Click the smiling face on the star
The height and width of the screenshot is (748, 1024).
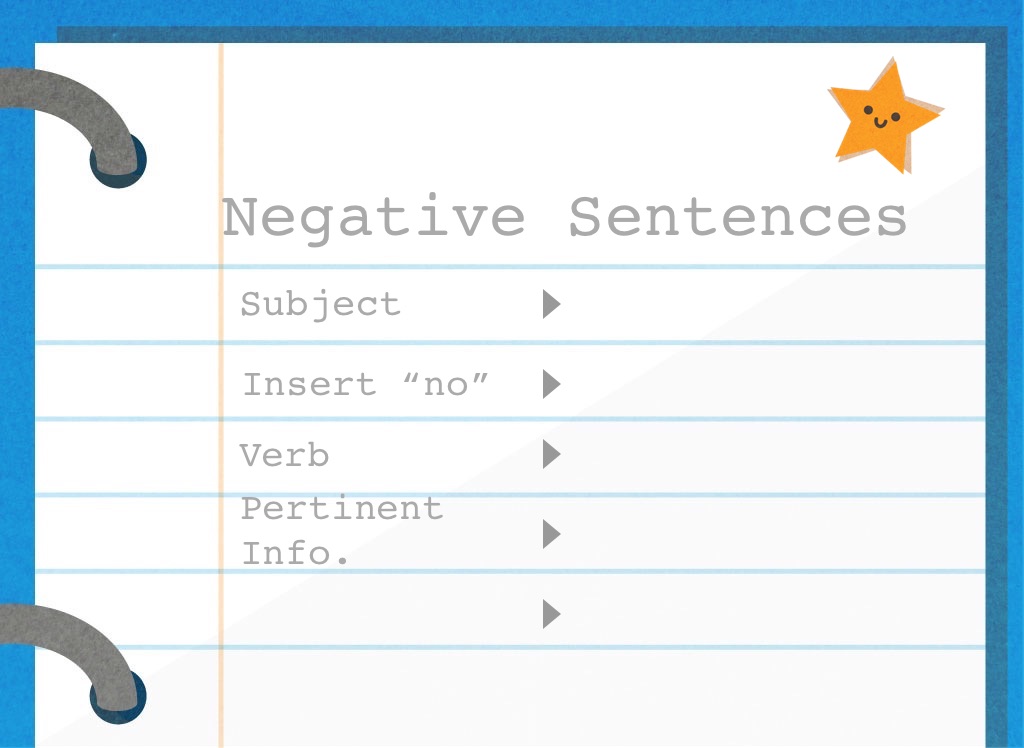[881, 115]
